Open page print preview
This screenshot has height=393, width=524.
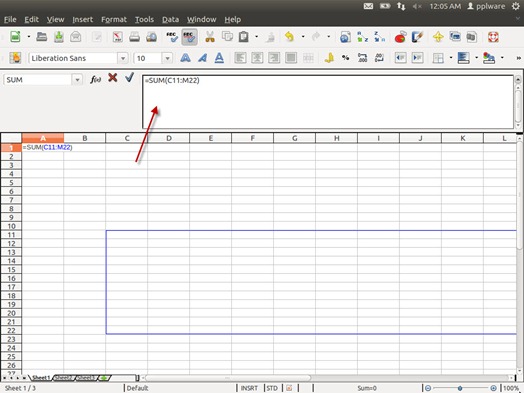[151, 36]
